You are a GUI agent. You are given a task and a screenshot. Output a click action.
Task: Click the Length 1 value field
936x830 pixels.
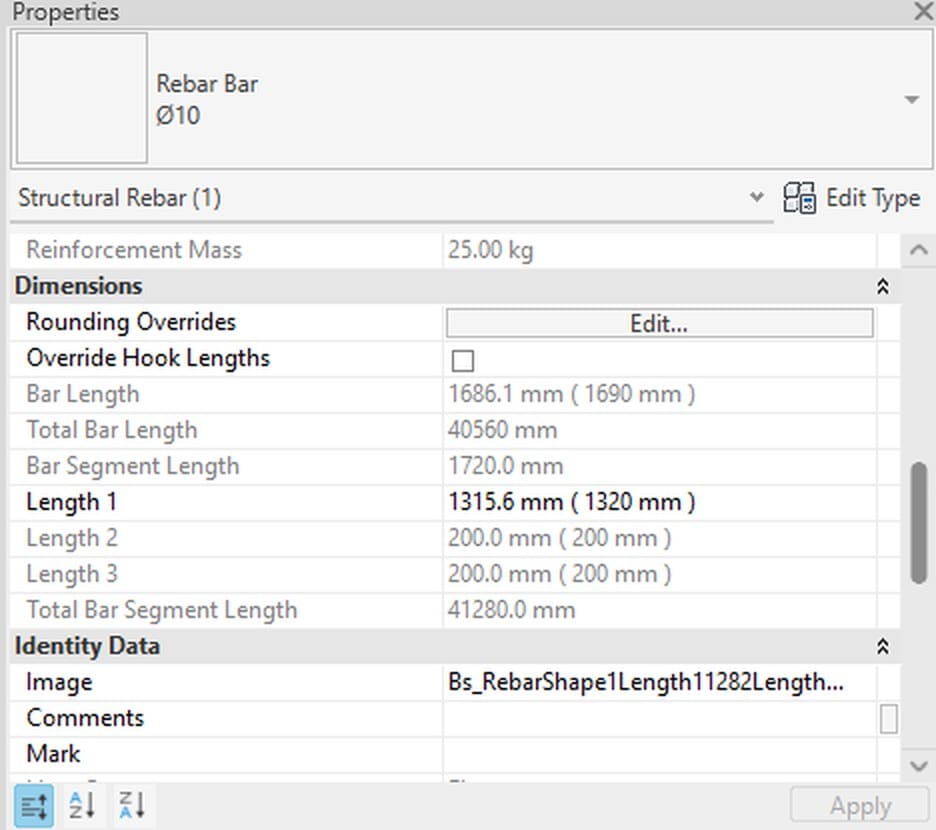pyautogui.click(x=660, y=502)
